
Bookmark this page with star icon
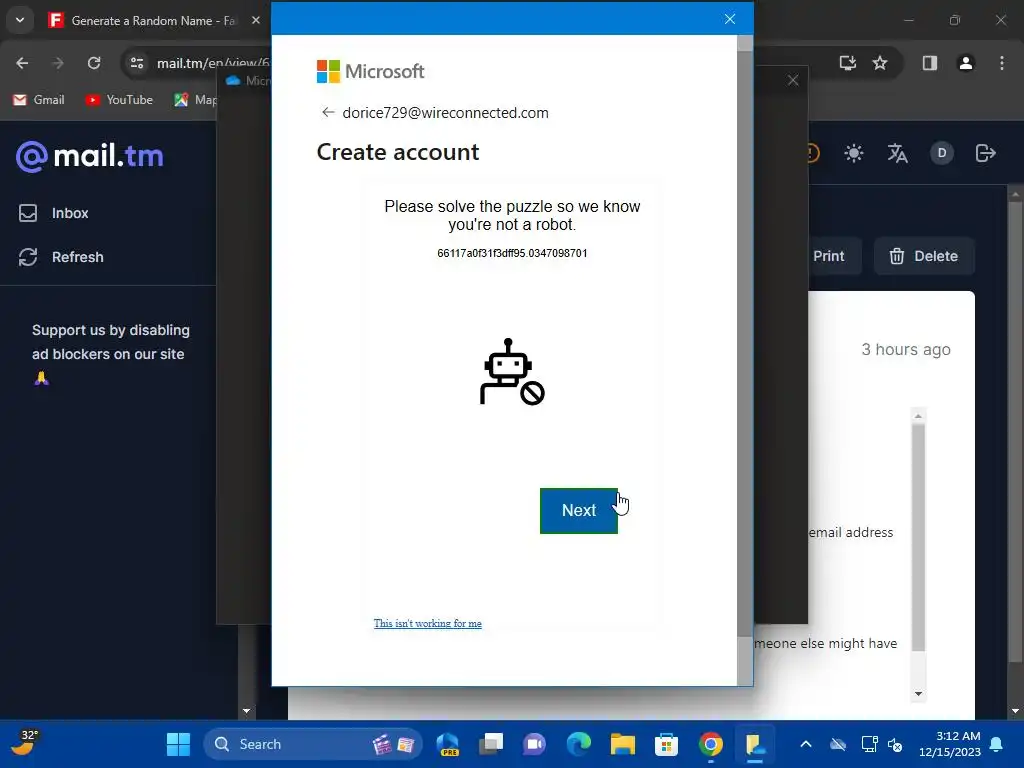coord(880,63)
